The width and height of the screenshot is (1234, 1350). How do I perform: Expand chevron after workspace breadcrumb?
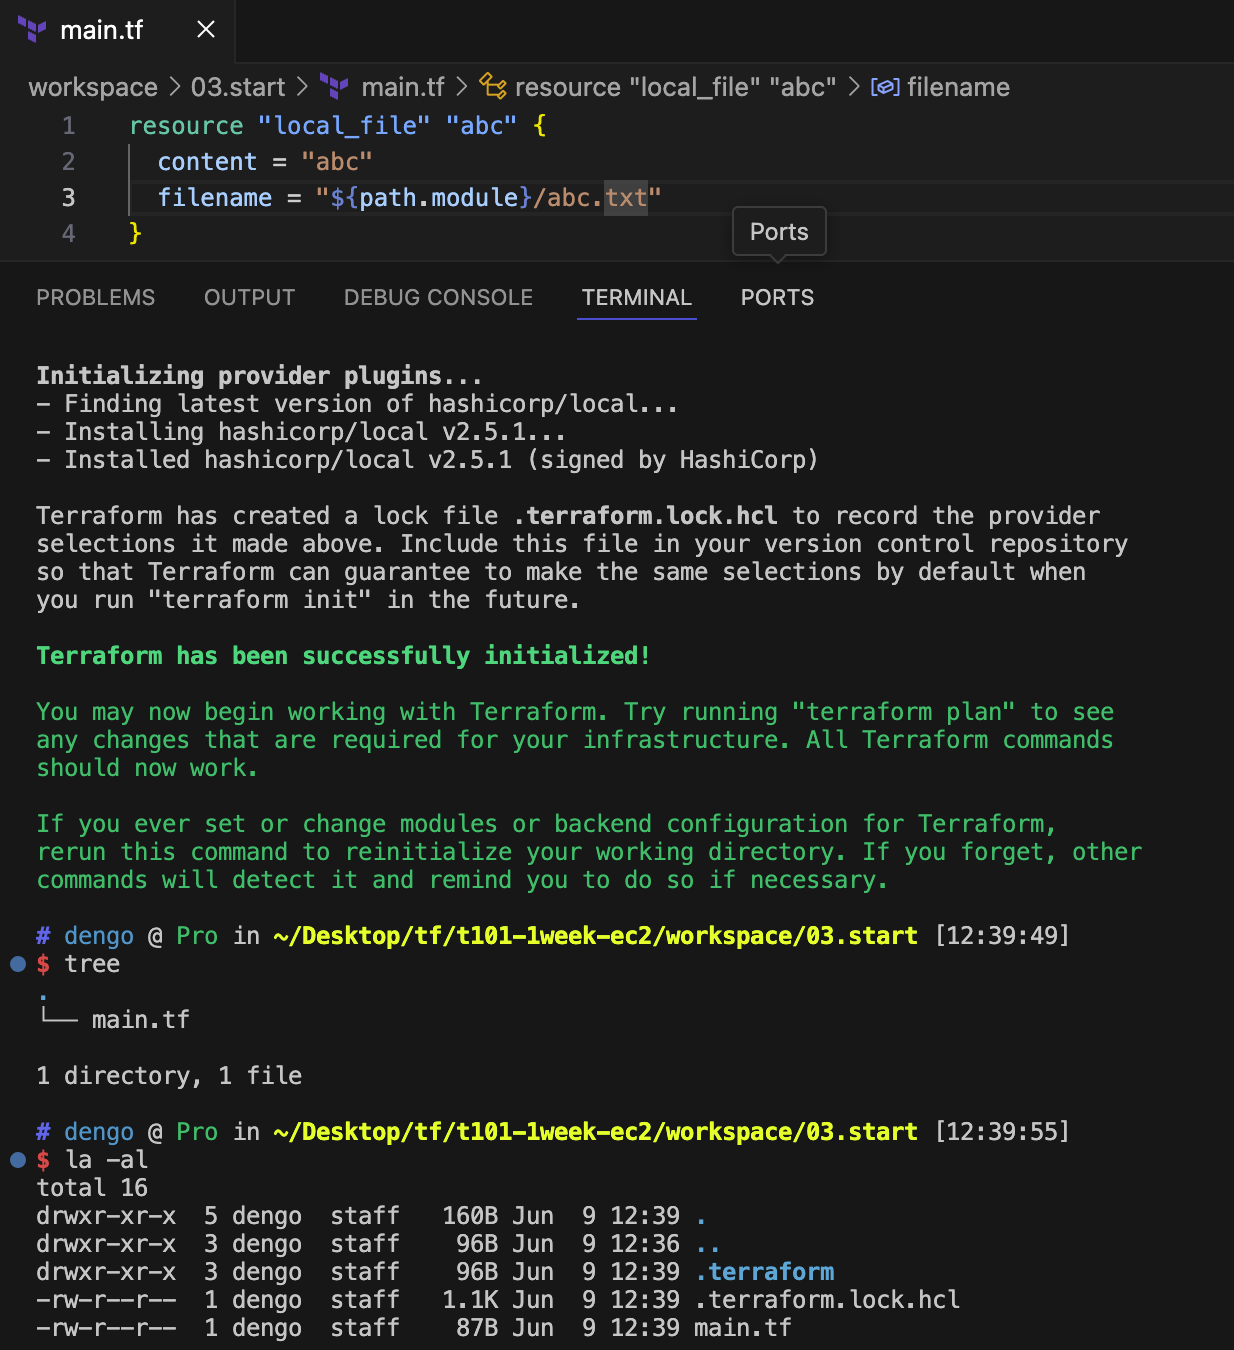click(174, 87)
